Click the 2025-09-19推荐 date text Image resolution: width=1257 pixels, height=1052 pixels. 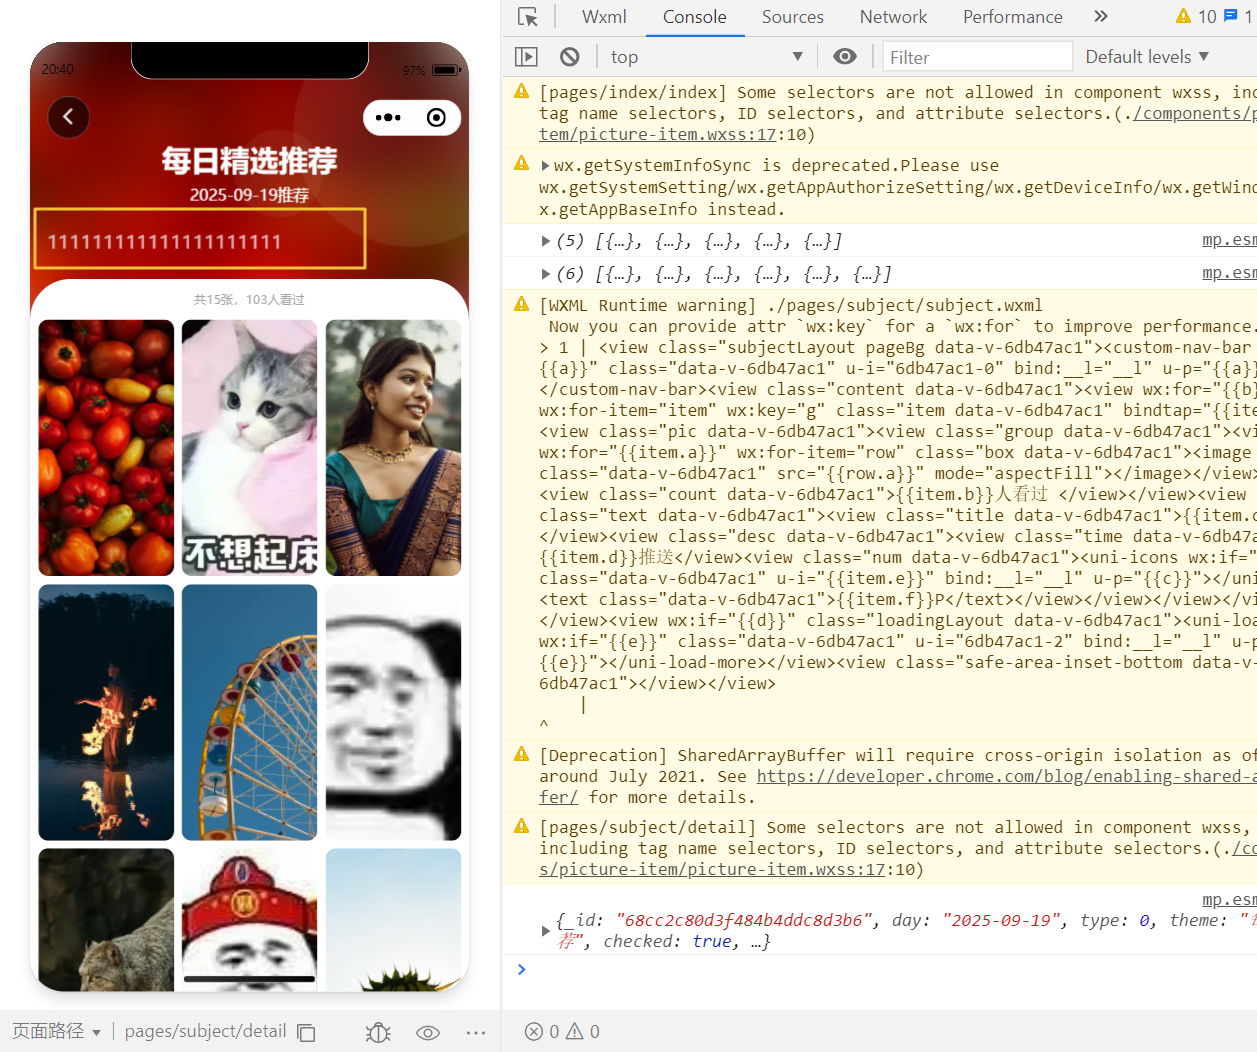[x=250, y=195]
